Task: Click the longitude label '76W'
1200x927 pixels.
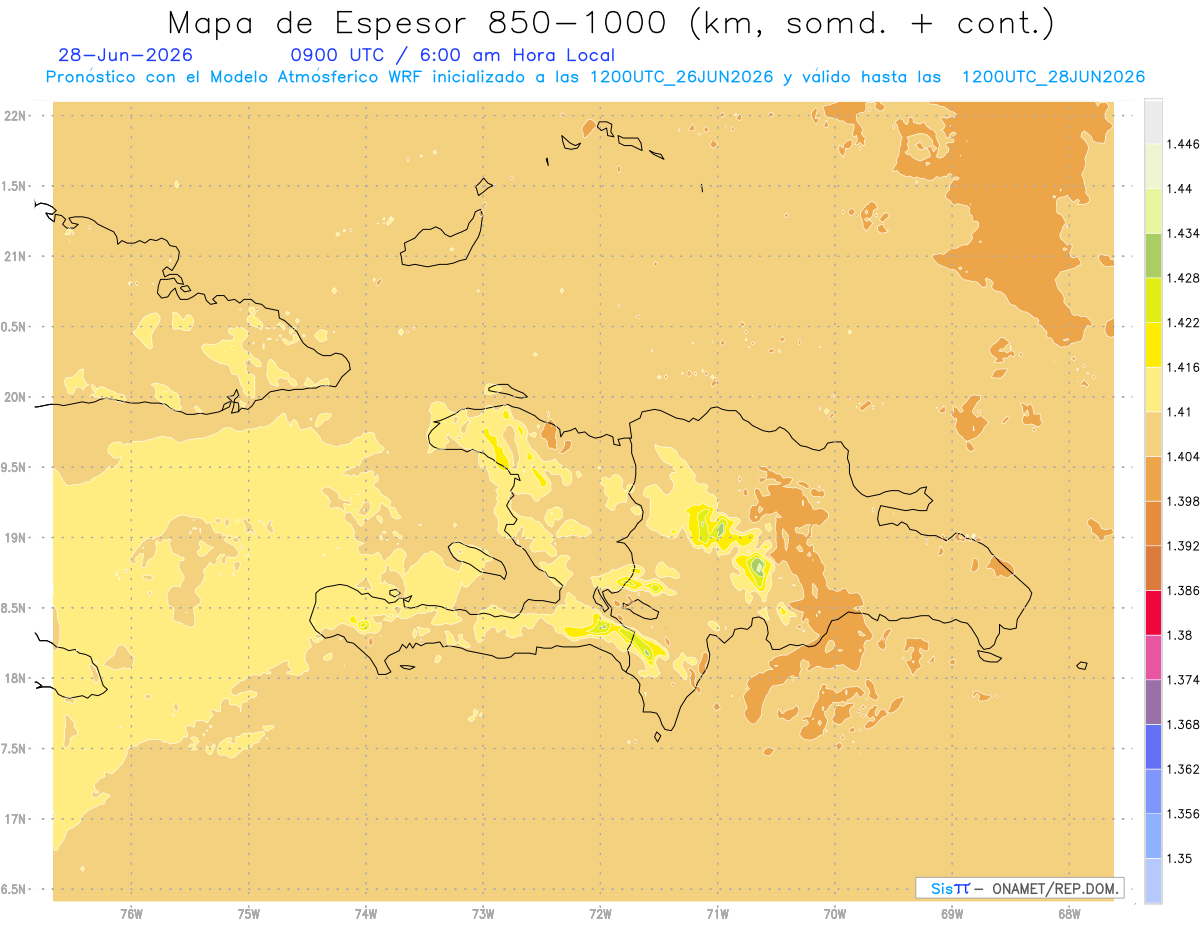Action: click(131, 913)
